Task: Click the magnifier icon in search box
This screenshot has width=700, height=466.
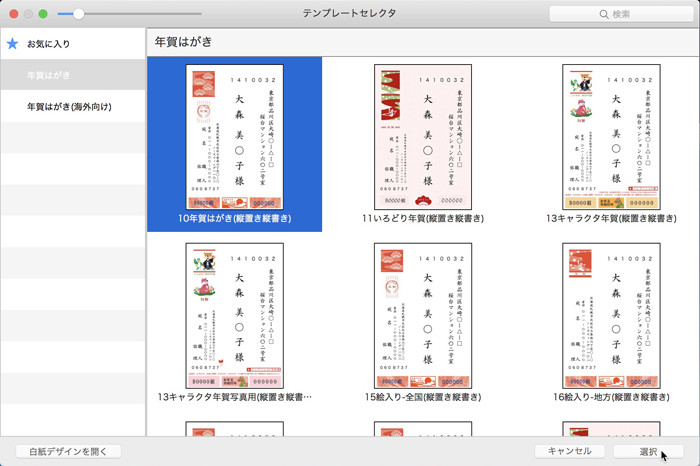Action: click(x=604, y=14)
